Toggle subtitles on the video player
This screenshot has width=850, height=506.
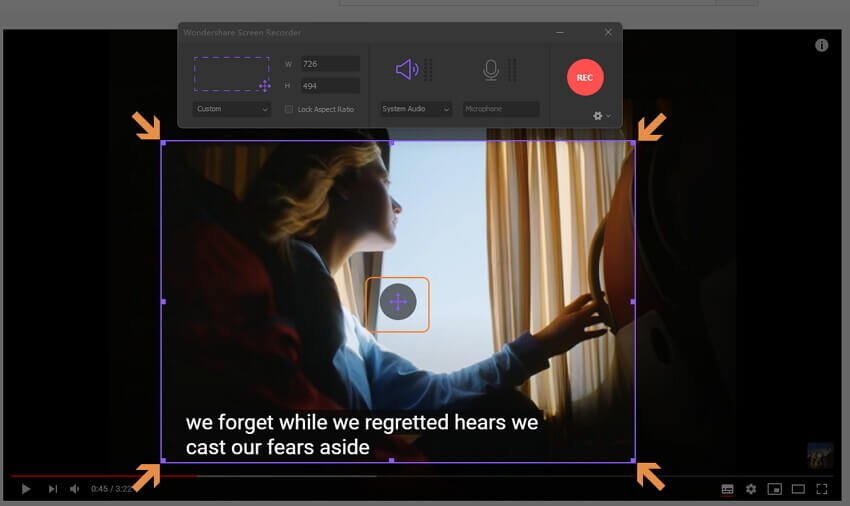click(727, 489)
